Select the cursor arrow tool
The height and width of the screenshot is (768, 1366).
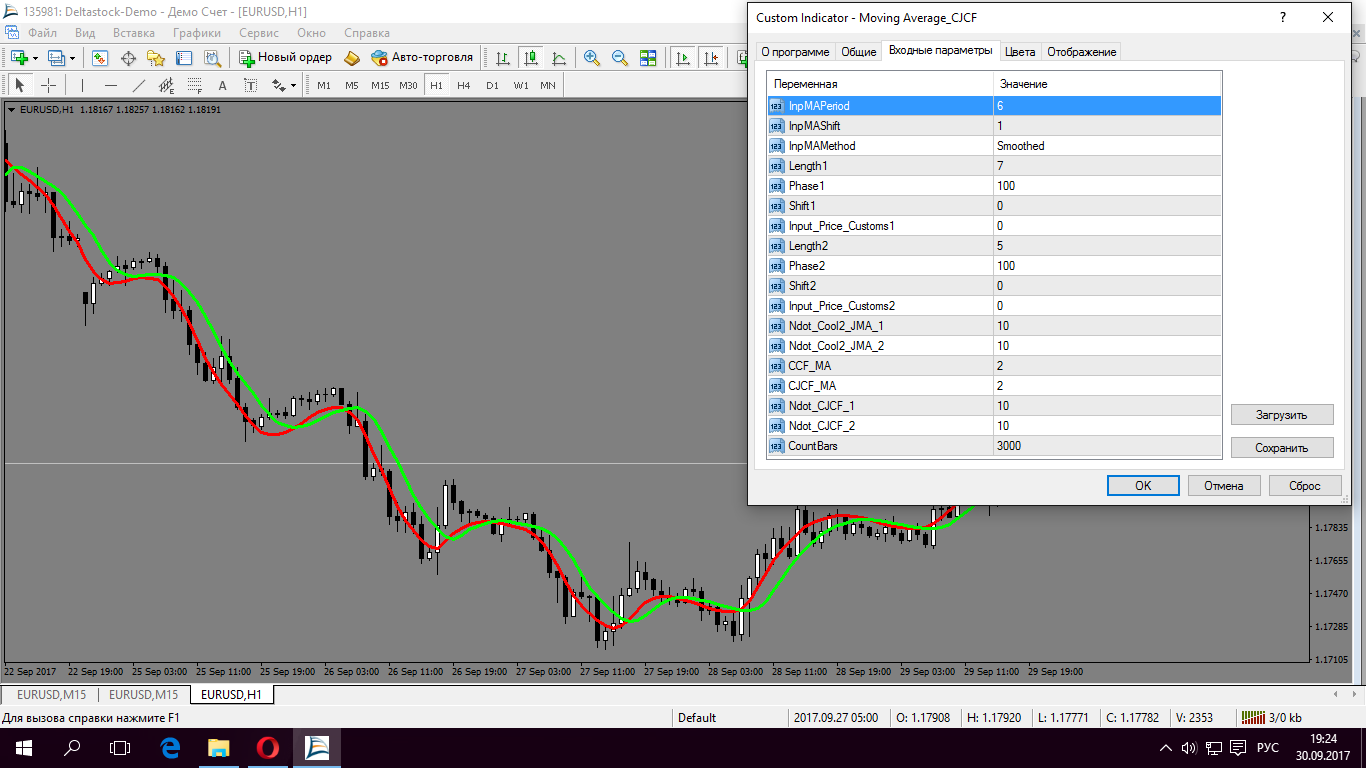(x=20, y=85)
